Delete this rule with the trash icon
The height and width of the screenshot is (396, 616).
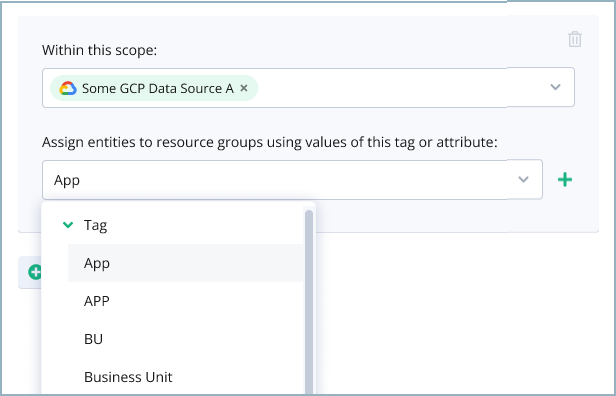(x=575, y=39)
